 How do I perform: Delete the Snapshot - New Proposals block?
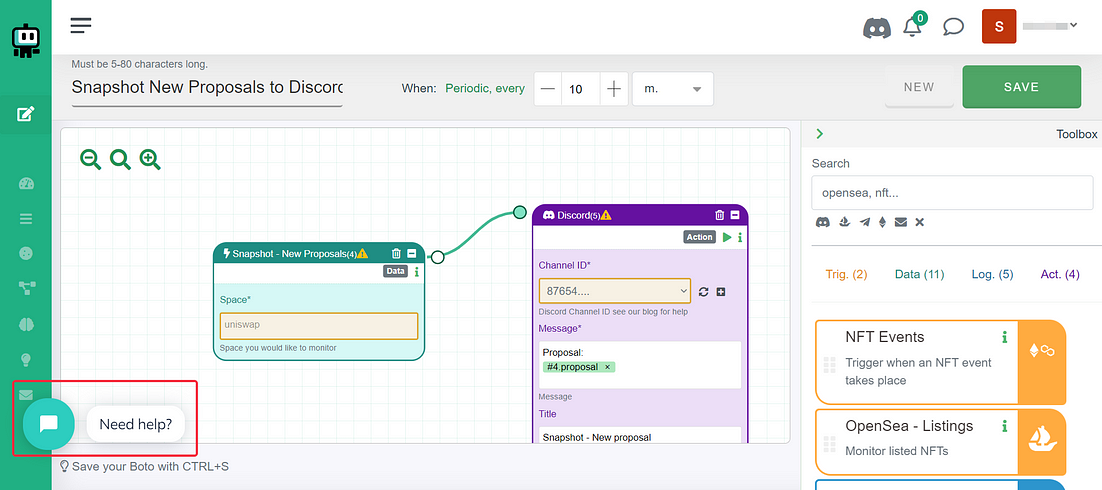[396, 253]
